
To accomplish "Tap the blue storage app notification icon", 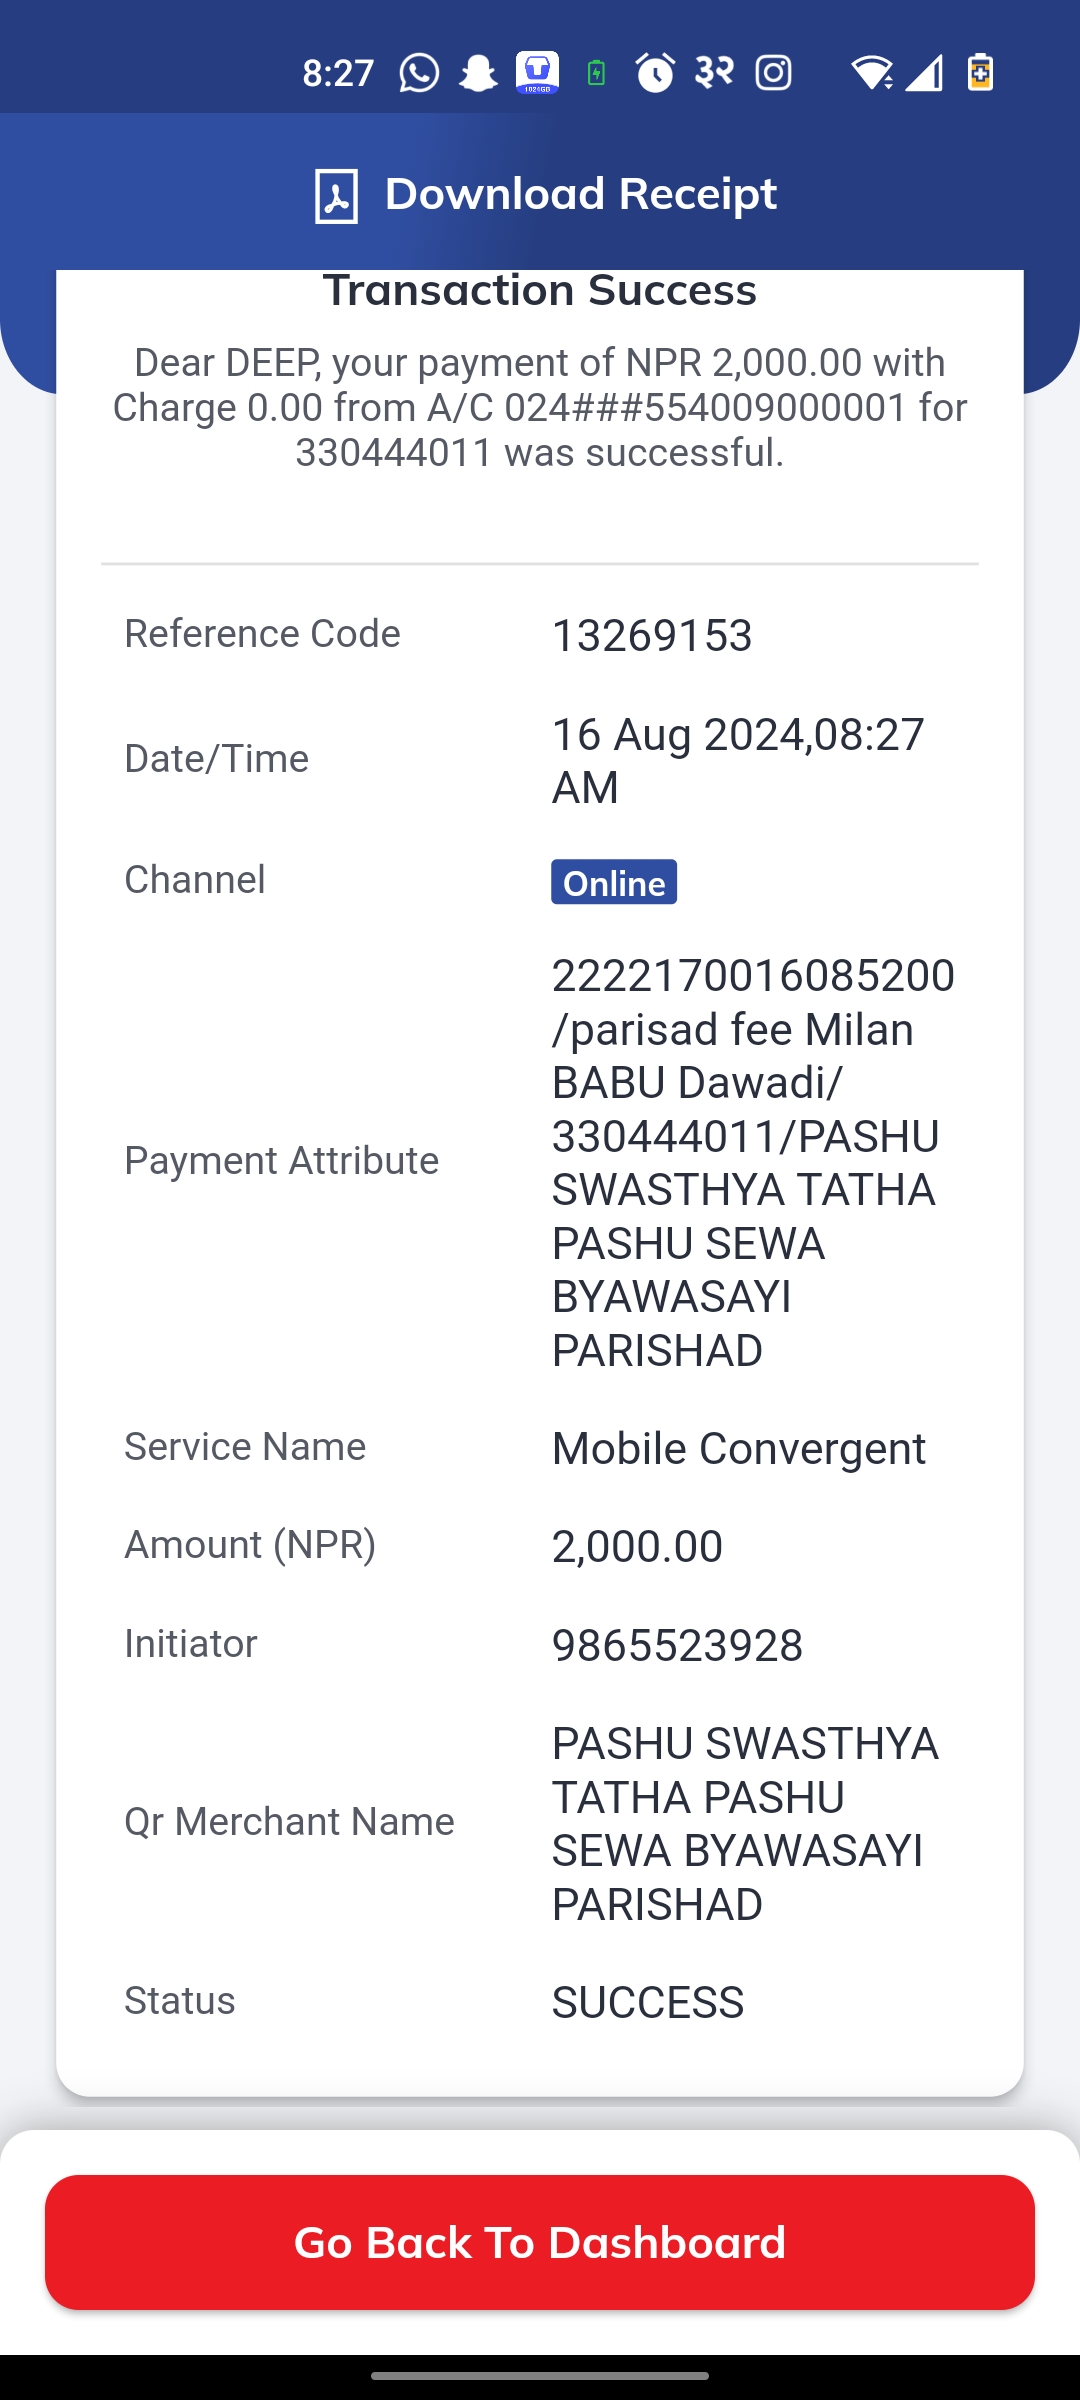I will click(x=537, y=73).
